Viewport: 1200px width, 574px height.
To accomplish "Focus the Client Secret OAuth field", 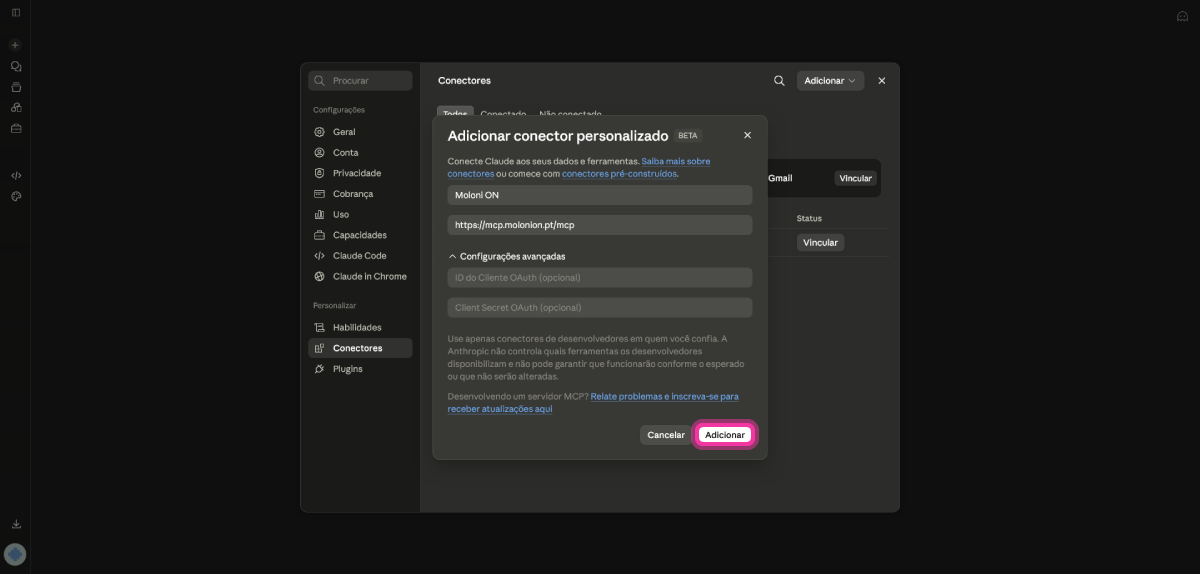I will 600,307.
